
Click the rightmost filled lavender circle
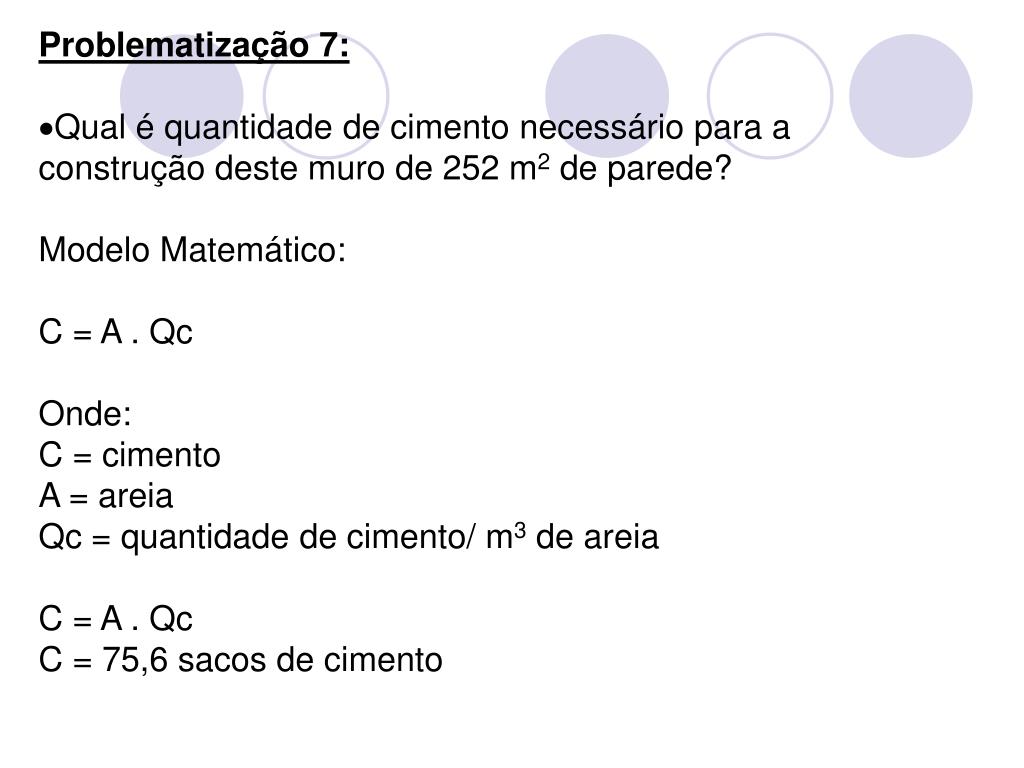(910, 96)
